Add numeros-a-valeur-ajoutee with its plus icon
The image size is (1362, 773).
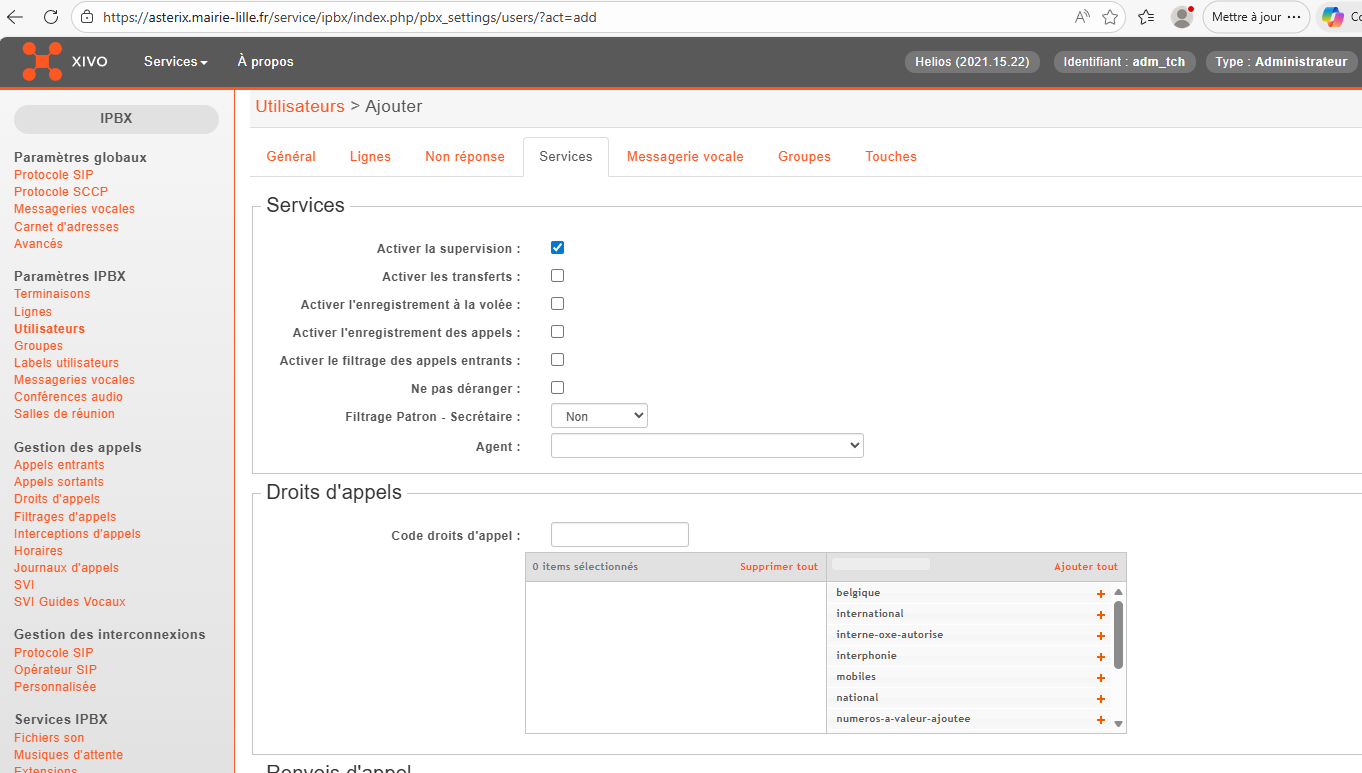pos(1101,720)
